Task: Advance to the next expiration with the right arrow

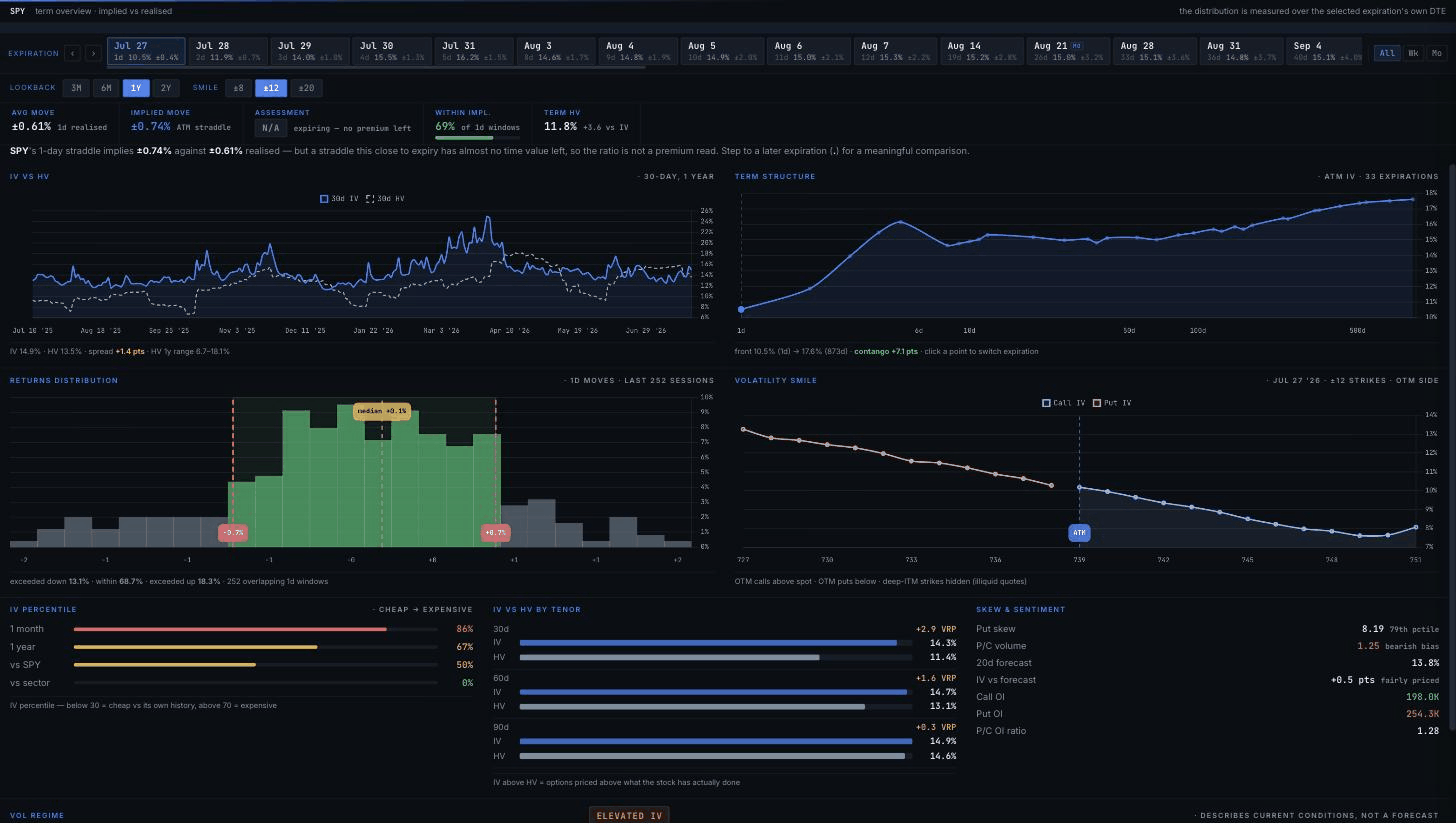Action: pyautogui.click(x=93, y=53)
